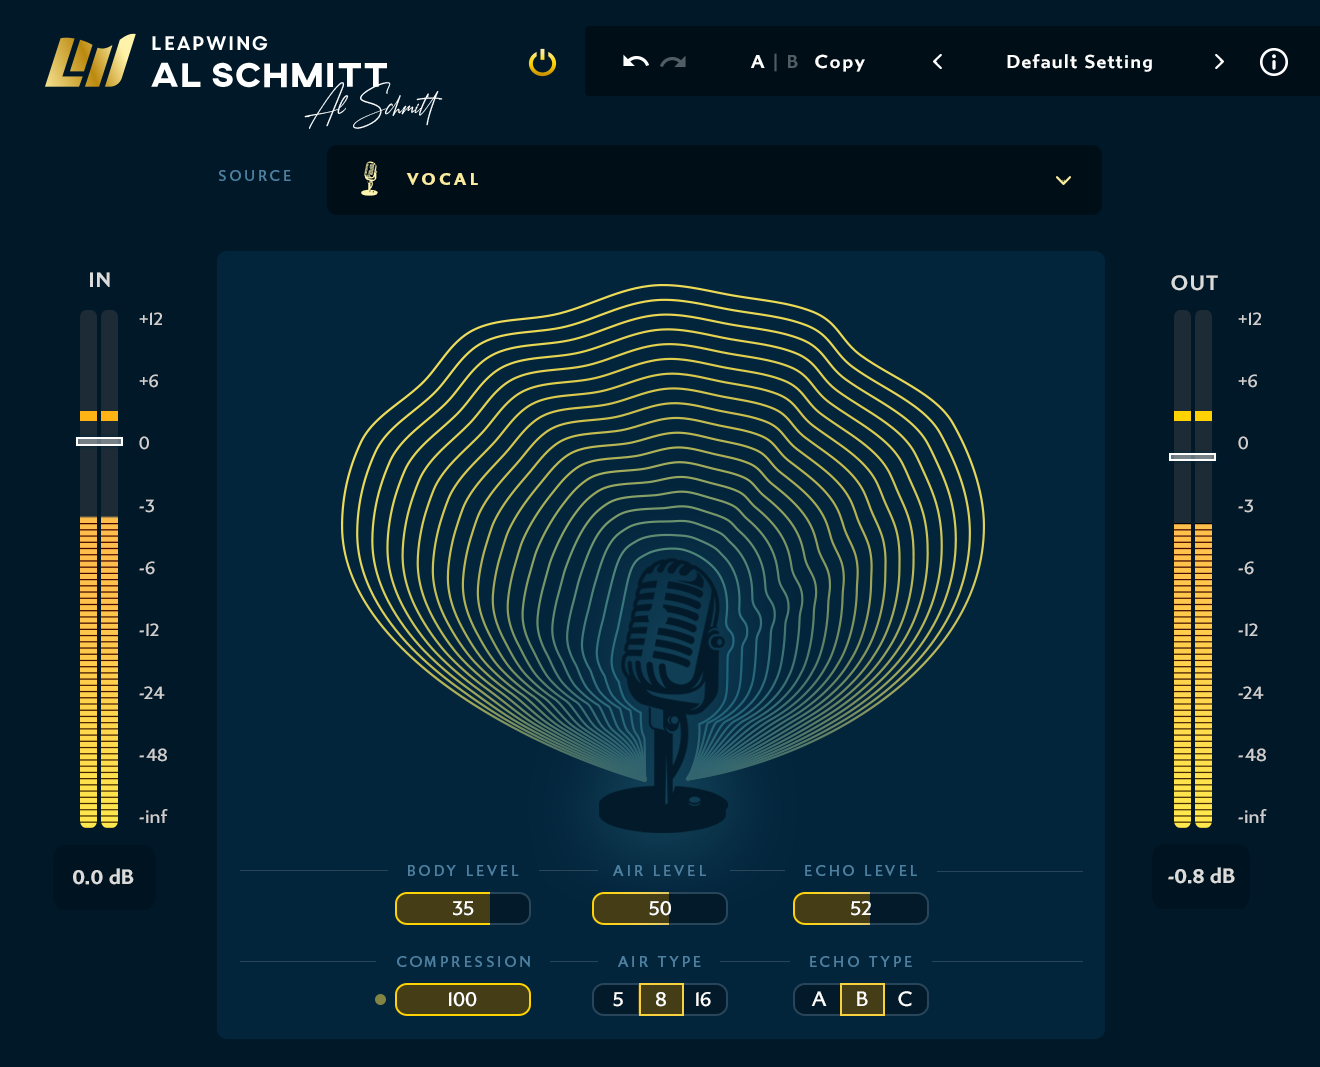Adjust the Body Level value slider

pyautogui.click(x=462, y=908)
